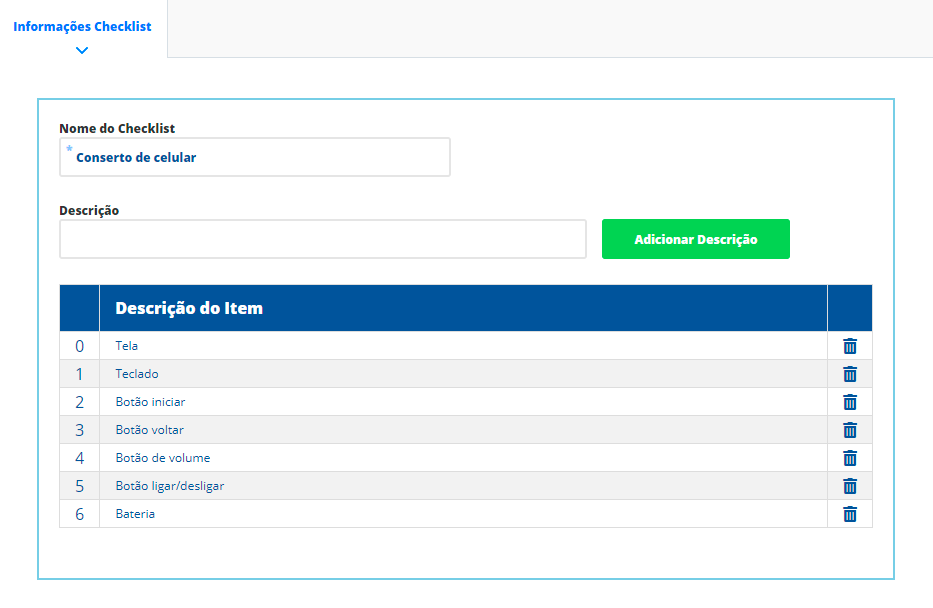Click the empty Descrição input field
This screenshot has height=608, width=933.
pos(323,239)
